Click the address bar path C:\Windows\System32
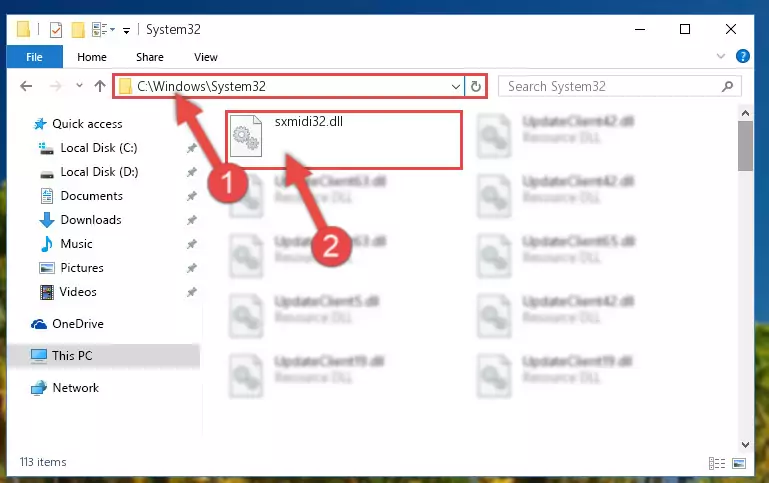The image size is (769, 483). (201, 86)
